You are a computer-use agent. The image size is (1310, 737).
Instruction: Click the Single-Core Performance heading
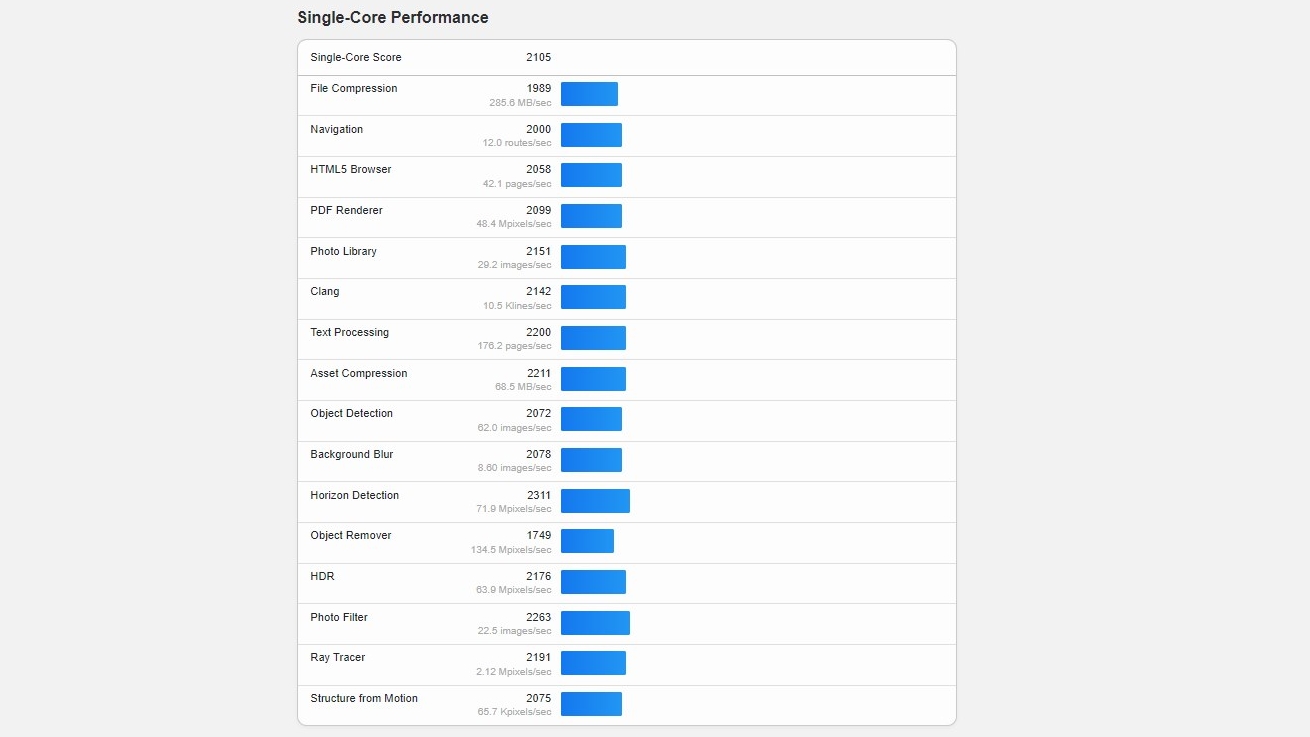393,18
